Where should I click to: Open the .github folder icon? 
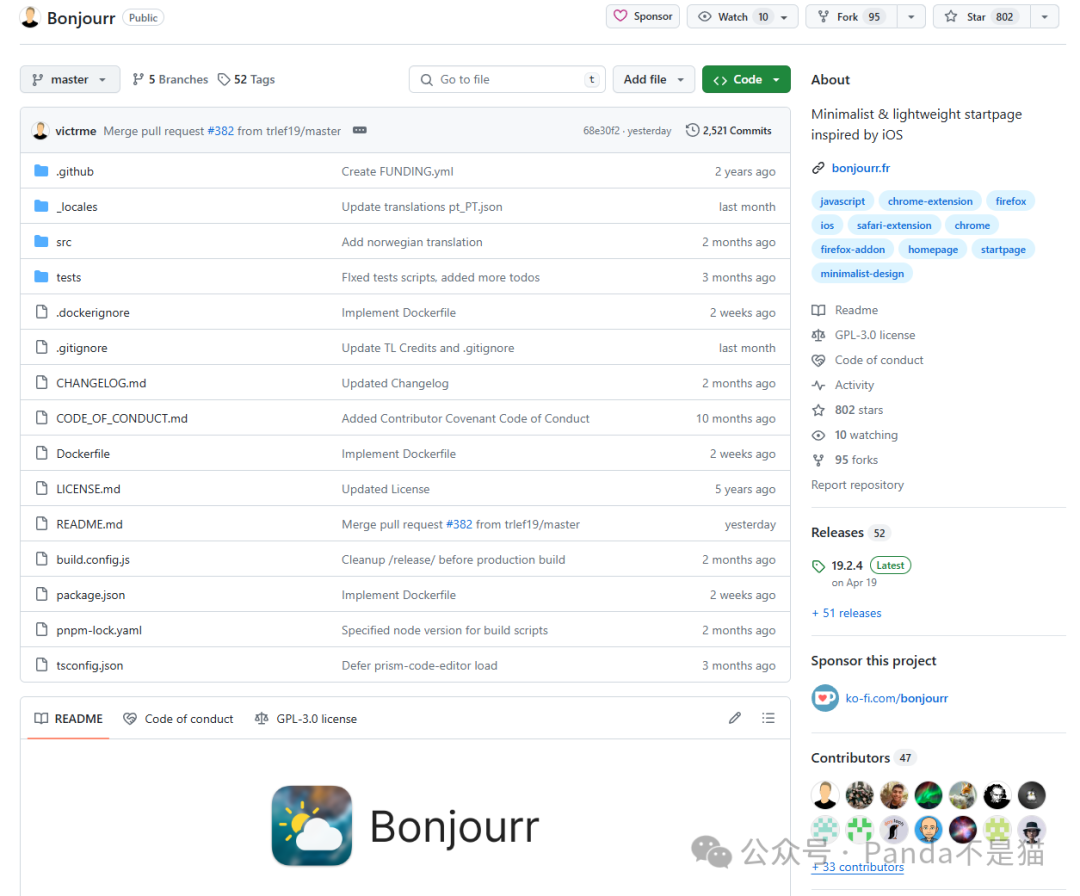pos(41,171)
